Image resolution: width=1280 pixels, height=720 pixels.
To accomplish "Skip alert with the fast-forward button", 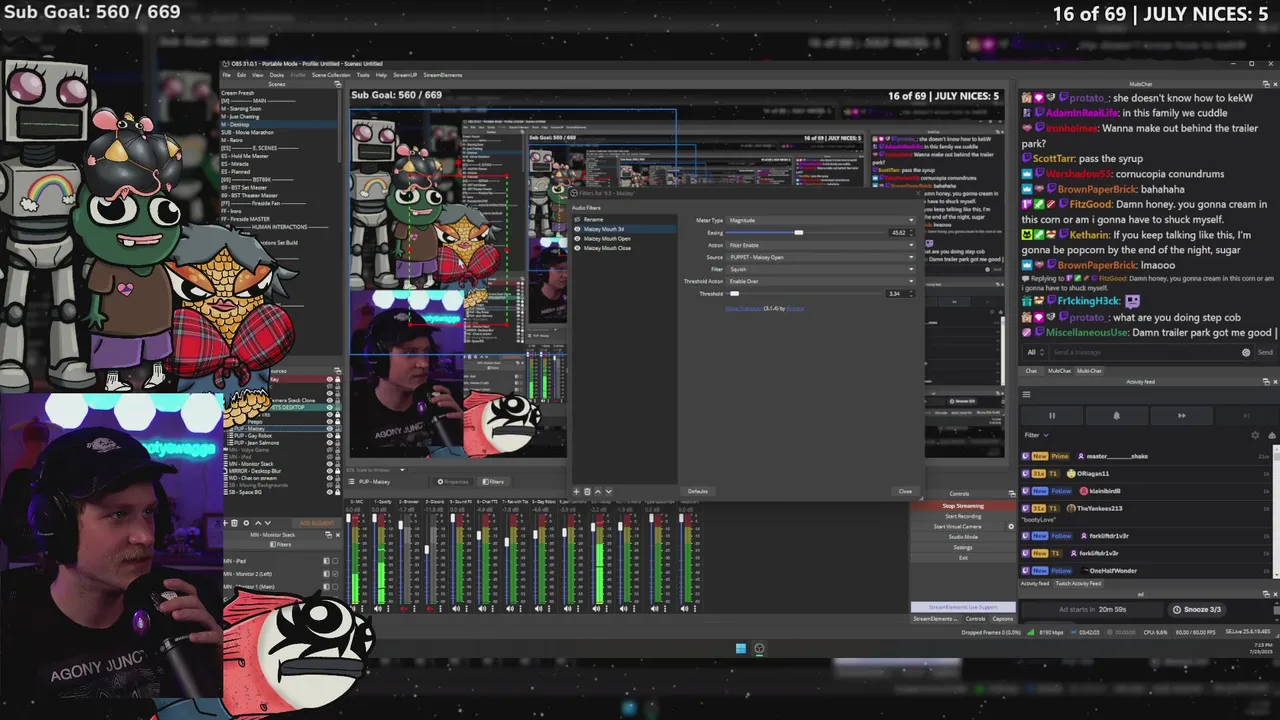I will [1182, 416].
